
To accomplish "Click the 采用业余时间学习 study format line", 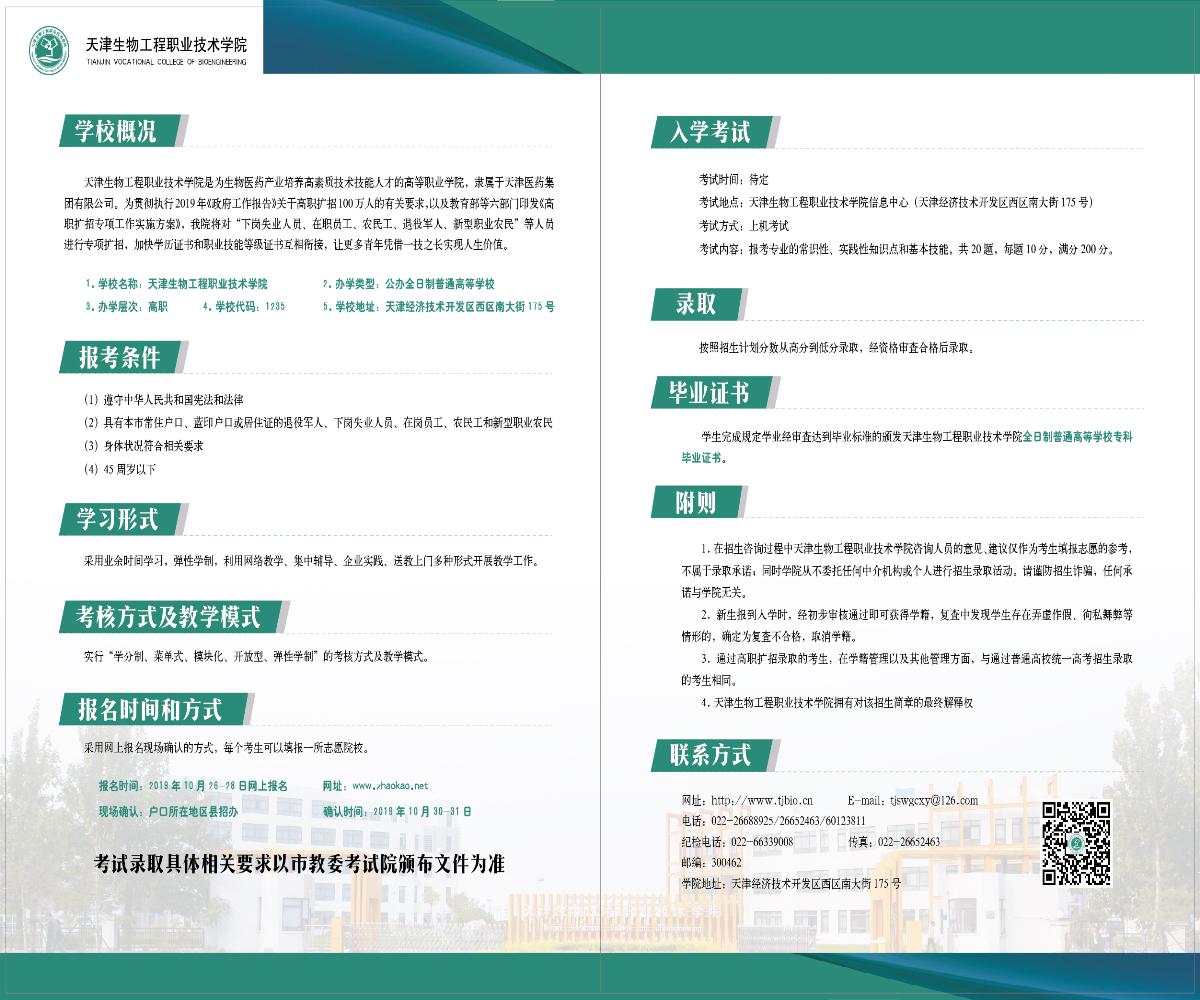I will click(x=312, y=561).
